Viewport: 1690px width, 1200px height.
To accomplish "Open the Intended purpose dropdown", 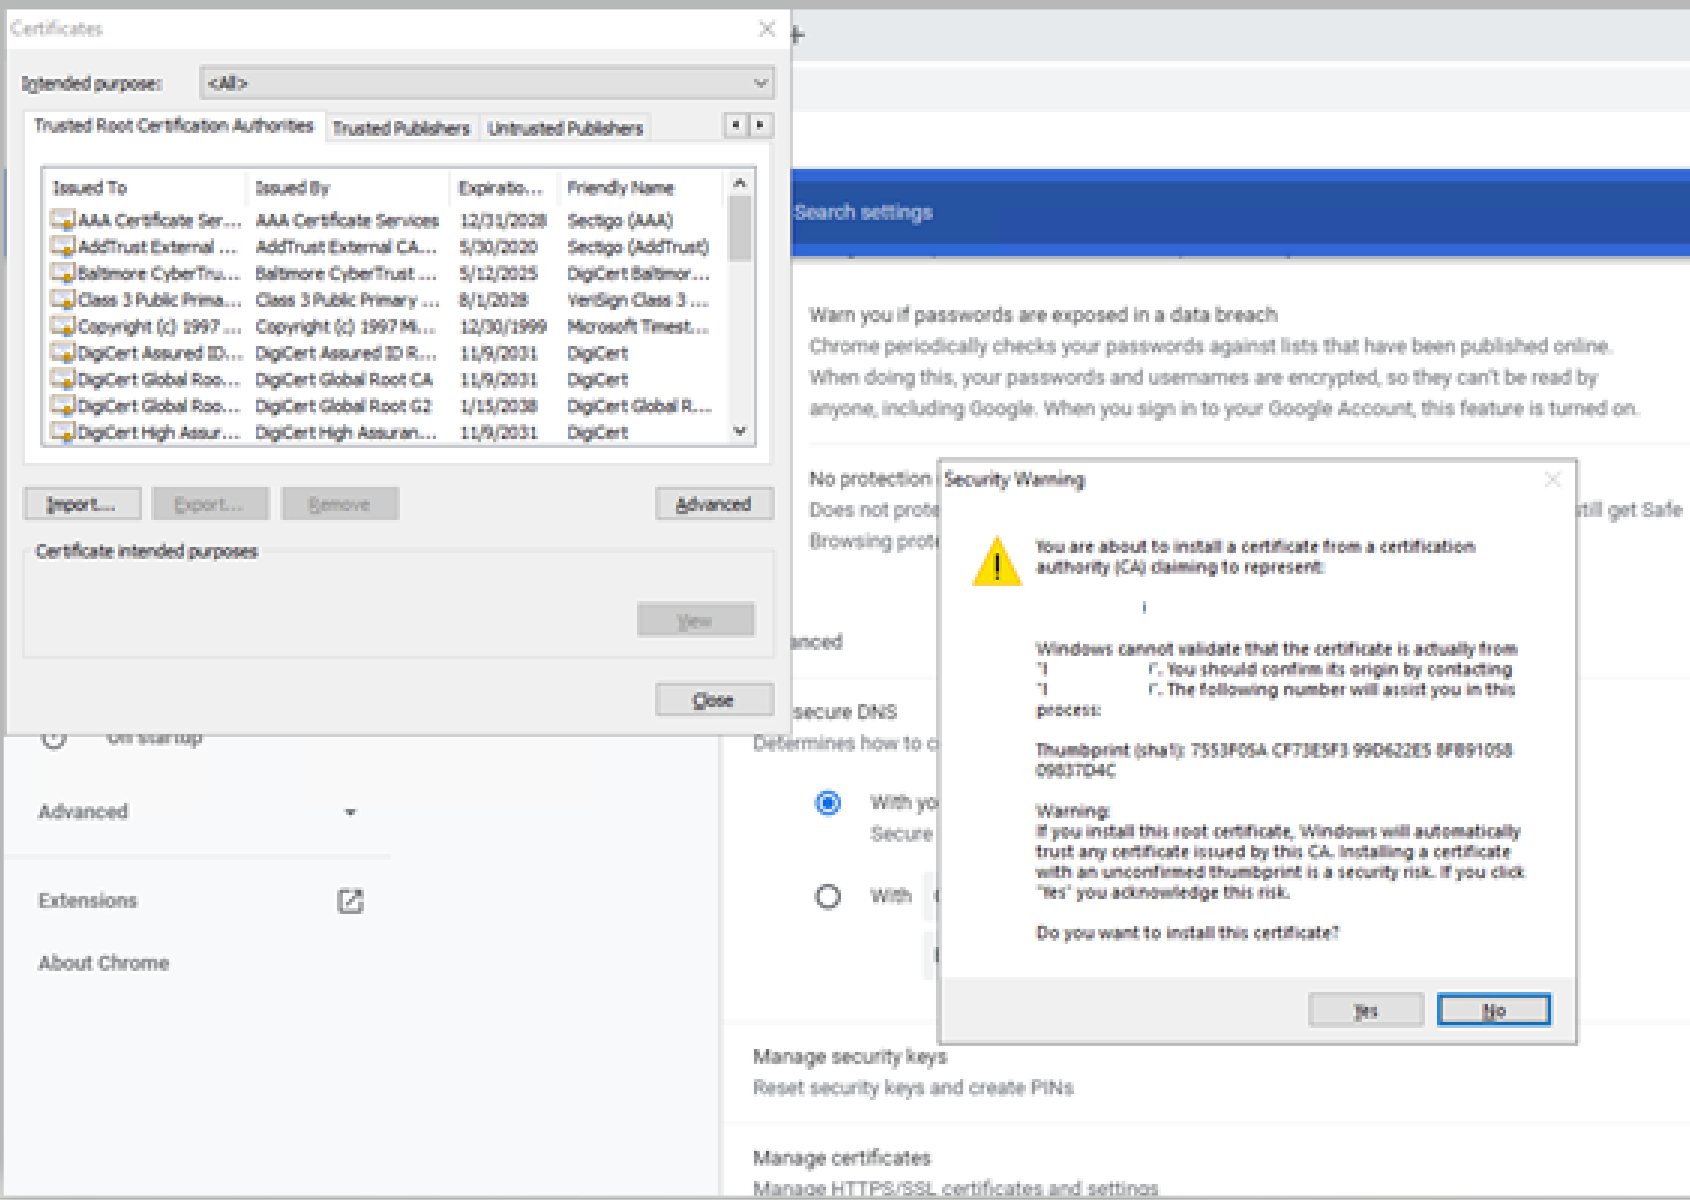I will pos(487,83).
